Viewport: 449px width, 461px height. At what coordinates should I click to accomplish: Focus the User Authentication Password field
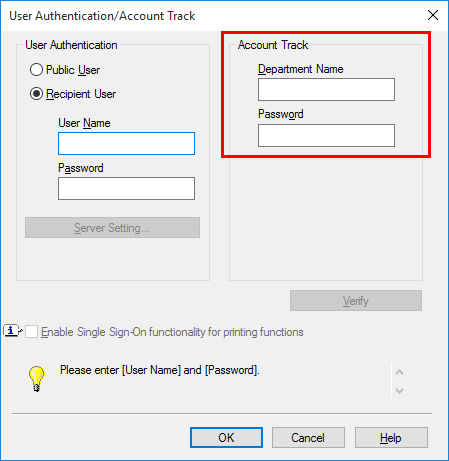tap(126, 189)
